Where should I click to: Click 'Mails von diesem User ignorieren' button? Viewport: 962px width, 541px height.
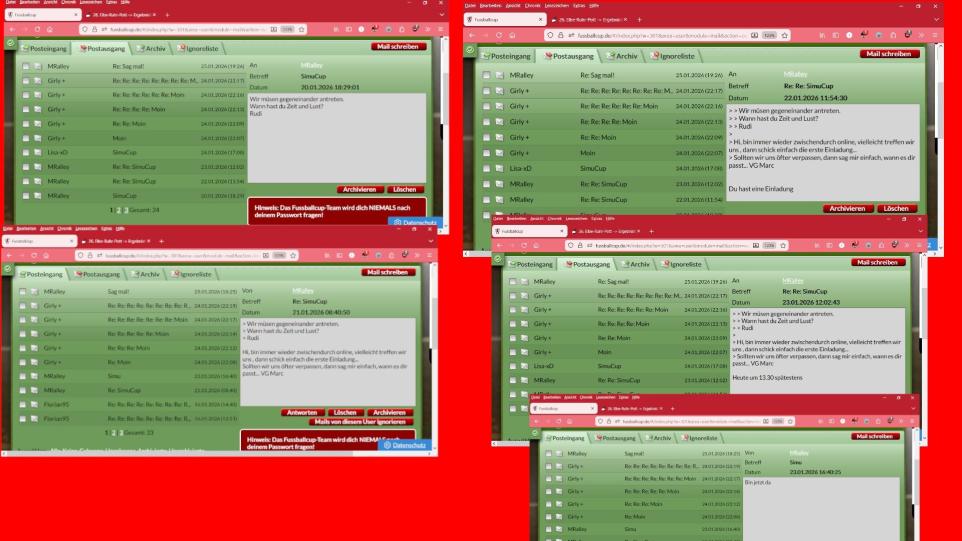tap(363, 421)
